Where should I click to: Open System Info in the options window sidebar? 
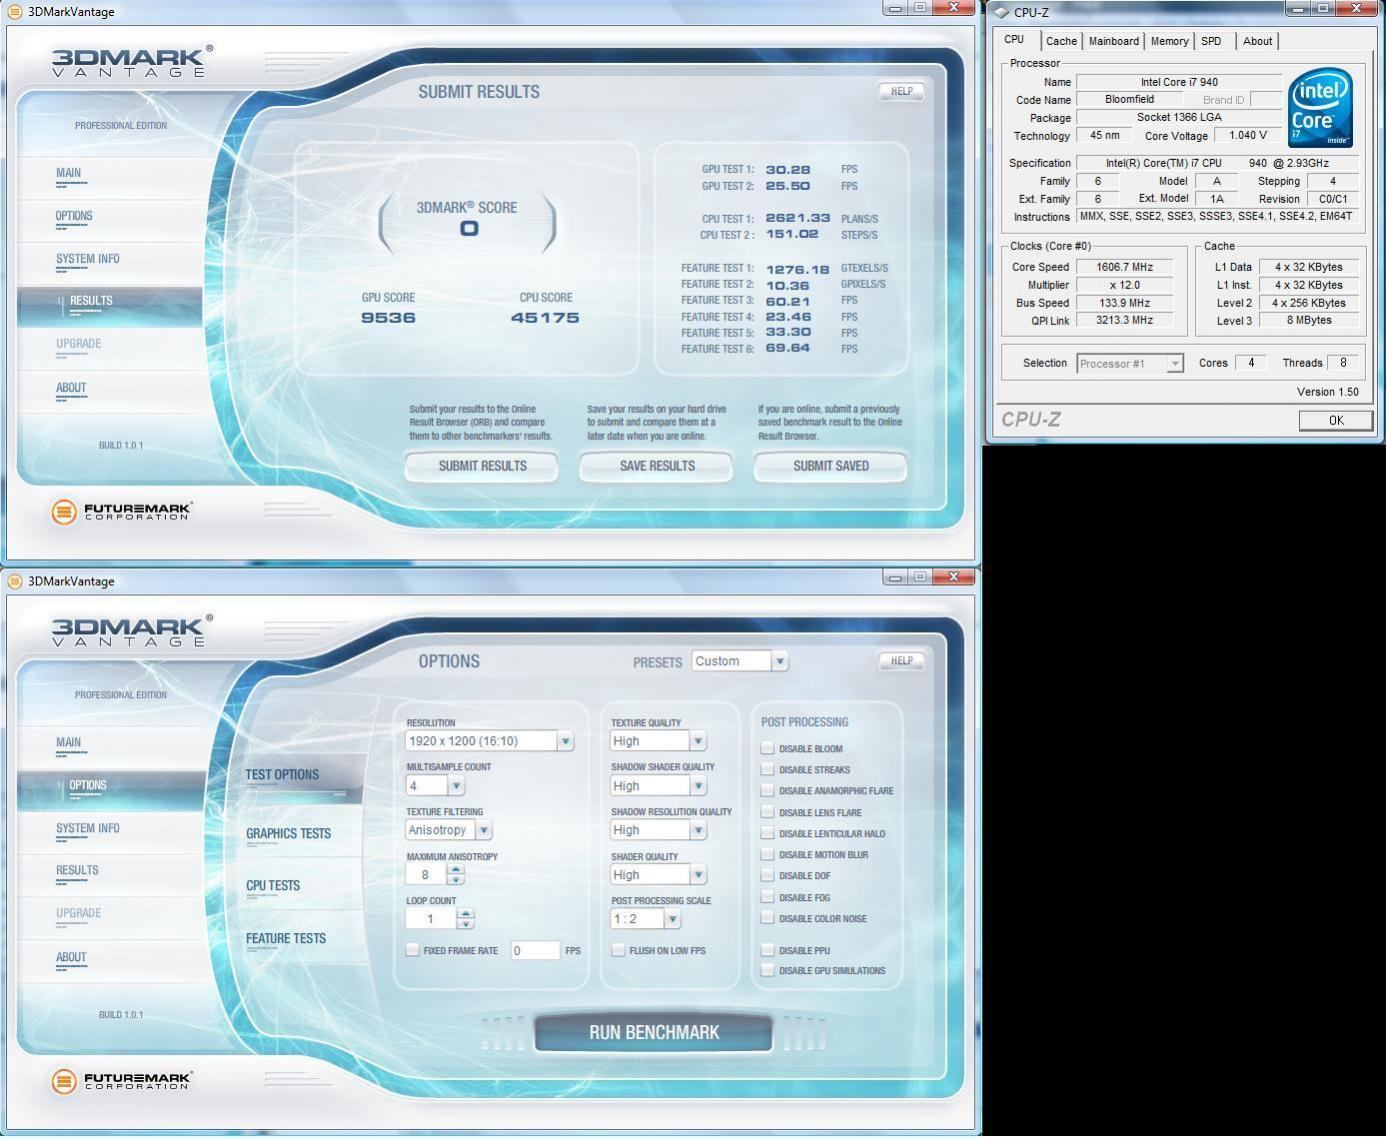tap(87, 828)
